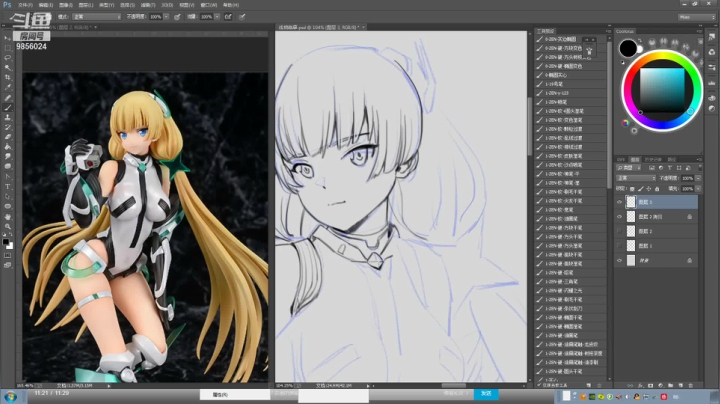Select the Healing Brush tool
Screen dimensions: 720x404
(x=7, y=97)
